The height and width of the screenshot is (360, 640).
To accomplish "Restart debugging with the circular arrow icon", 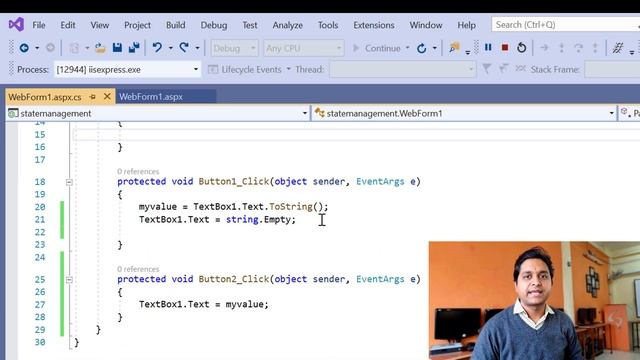I will [522, 48].
